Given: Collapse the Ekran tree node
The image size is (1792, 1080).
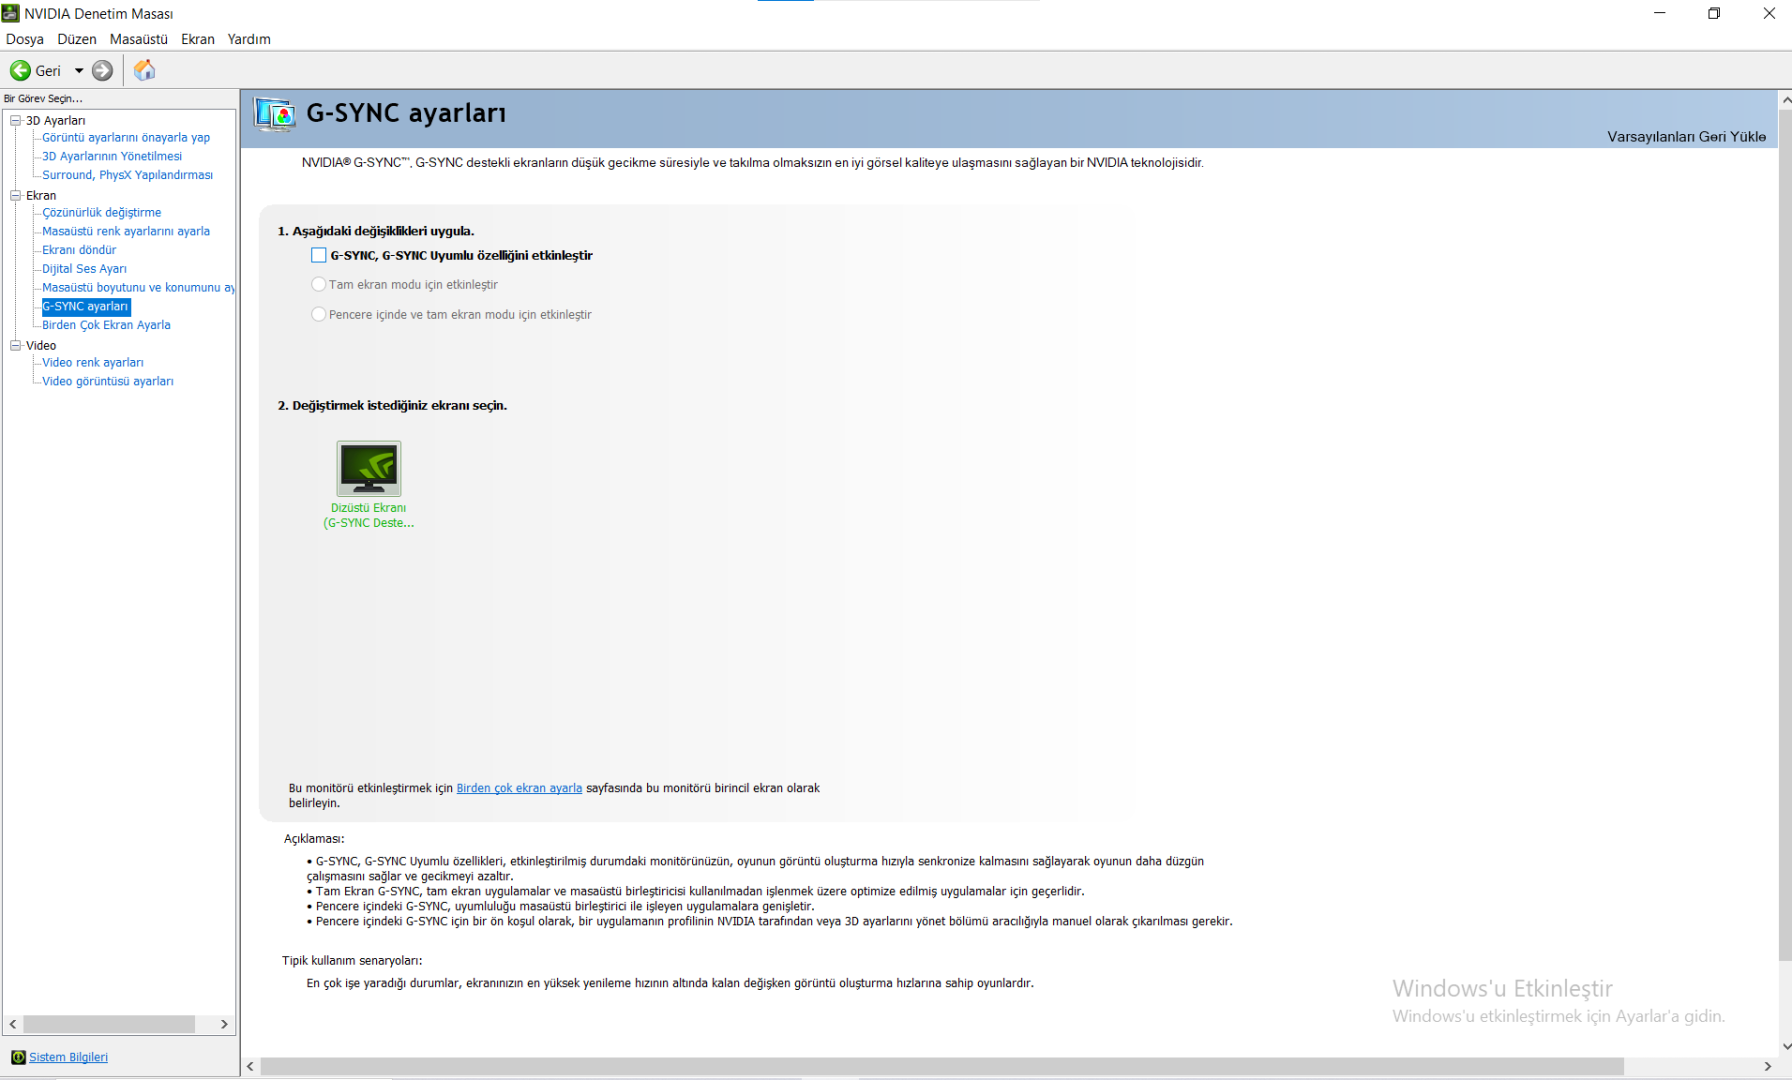Looking at the screenshot, I should pyautogui.click(x=16, y=195).
